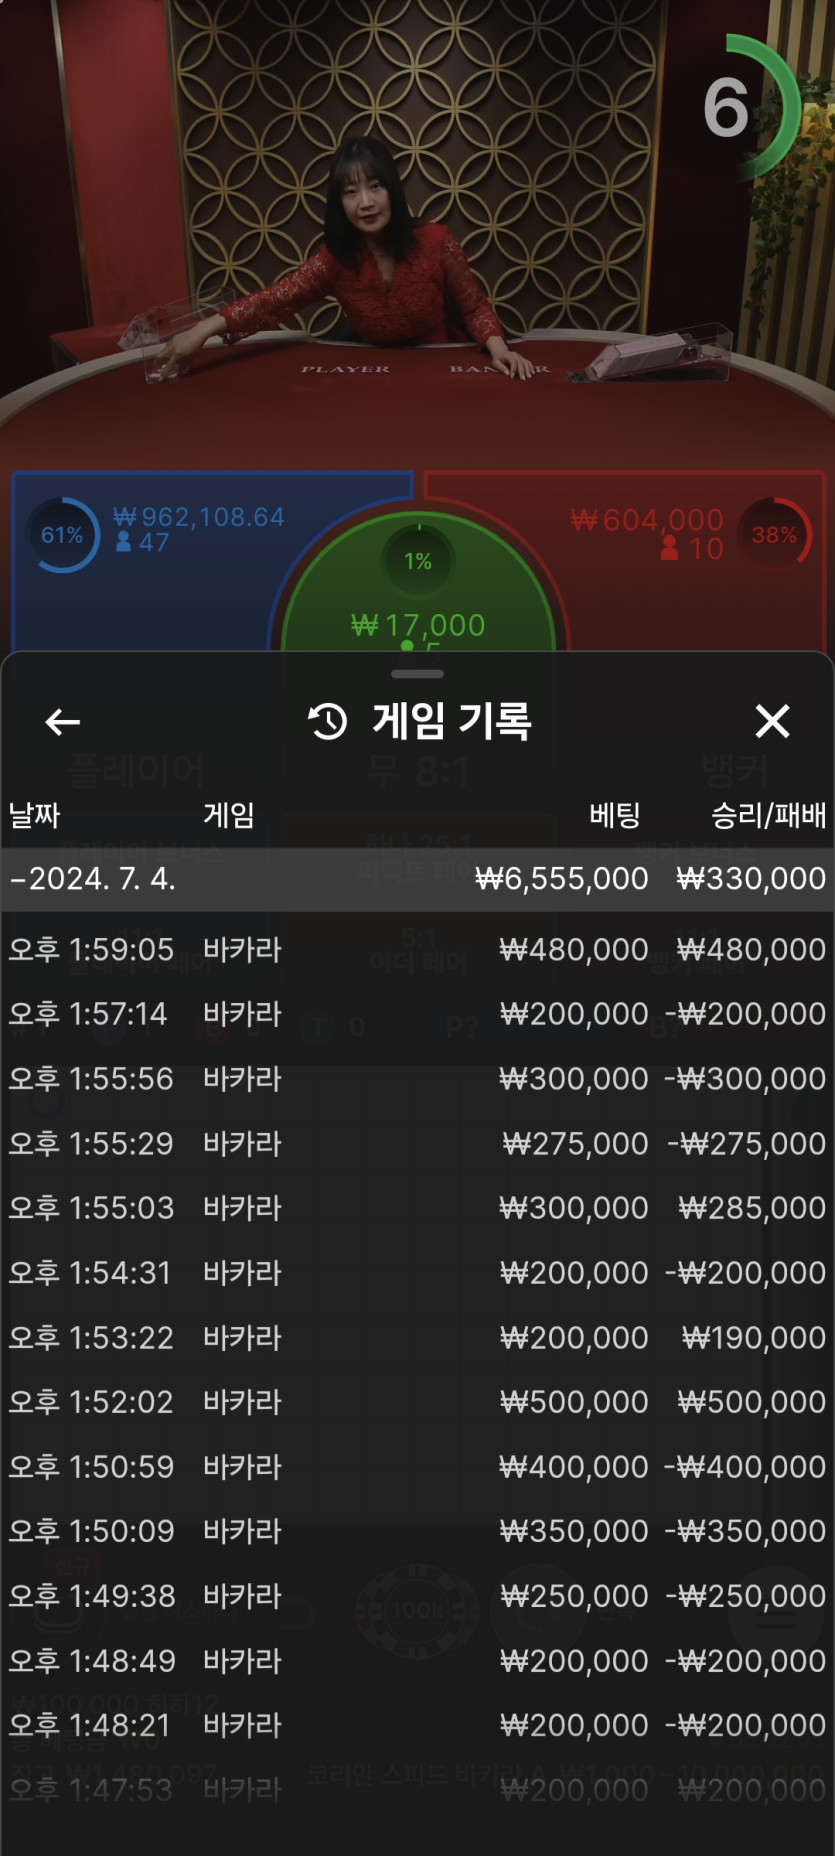This screenshot has height=1856, width=835.
Task: Collapse the 2024. 7. 4. date summary row
Action: tap(417, 879)
